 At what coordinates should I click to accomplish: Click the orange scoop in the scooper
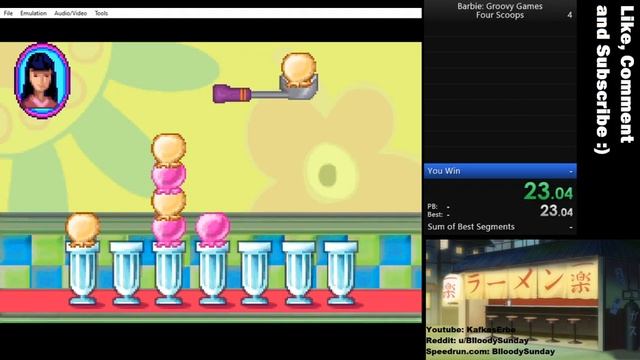(299, 69)
